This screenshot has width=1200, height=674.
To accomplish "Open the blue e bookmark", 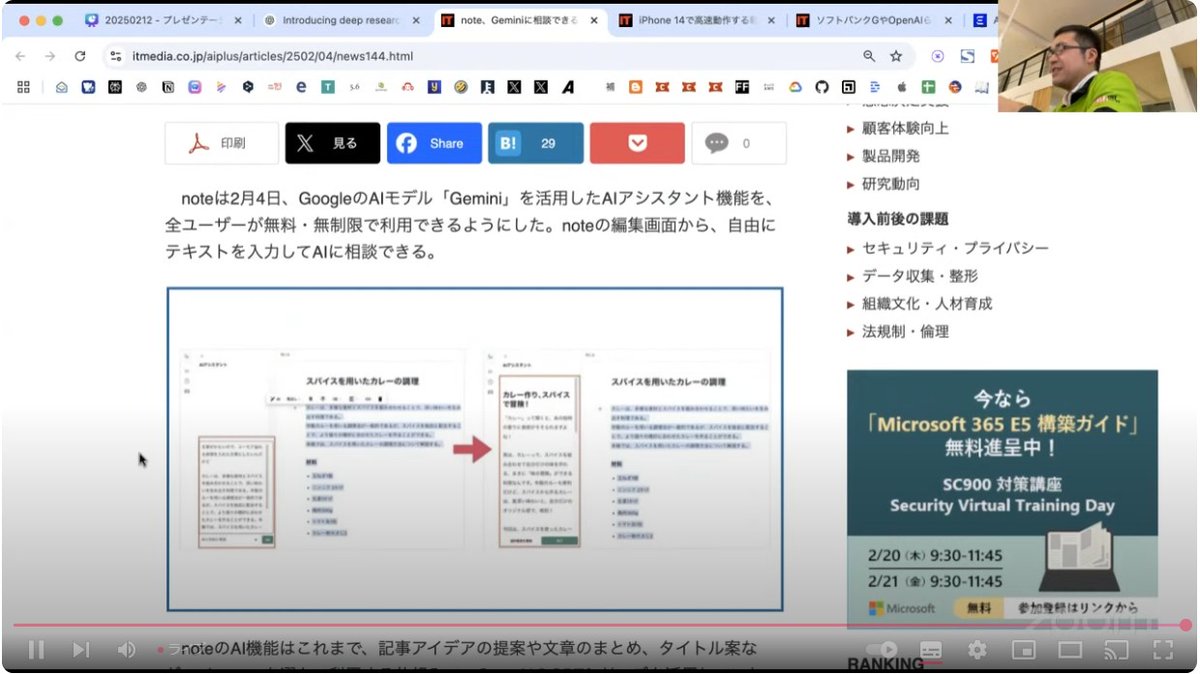I will pos(301,87).
